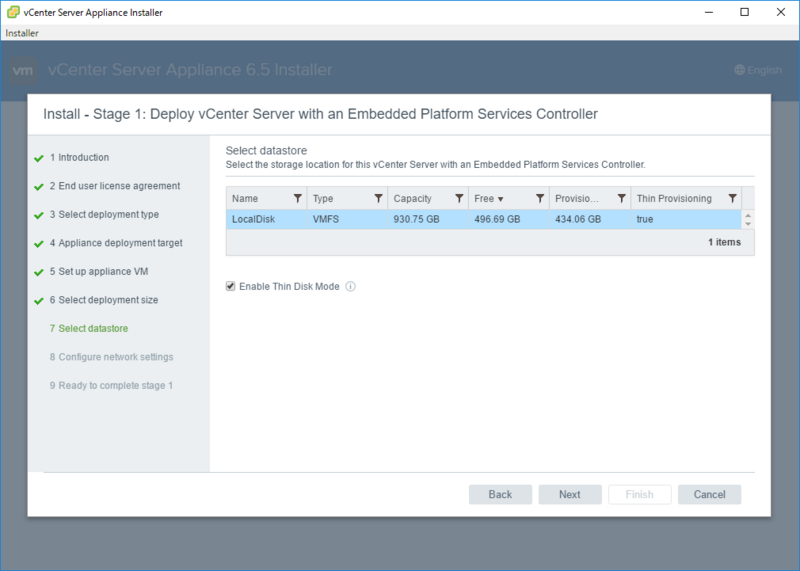Open the filter for the Provisioned column

(x=621, y=198)
